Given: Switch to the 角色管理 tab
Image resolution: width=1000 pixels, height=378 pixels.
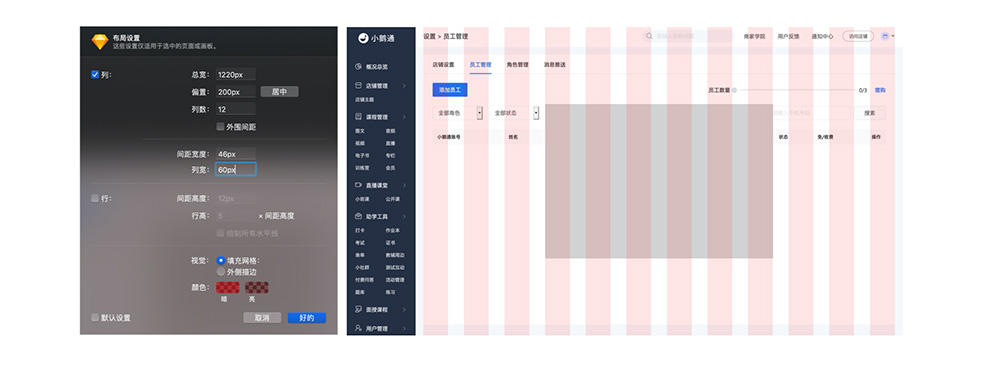Looking at the screenshot, I should pyautogui.click(x=517, y=64).
